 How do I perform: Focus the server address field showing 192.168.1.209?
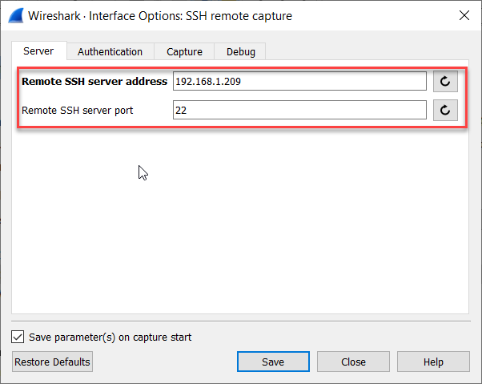[x=300, y=81]
